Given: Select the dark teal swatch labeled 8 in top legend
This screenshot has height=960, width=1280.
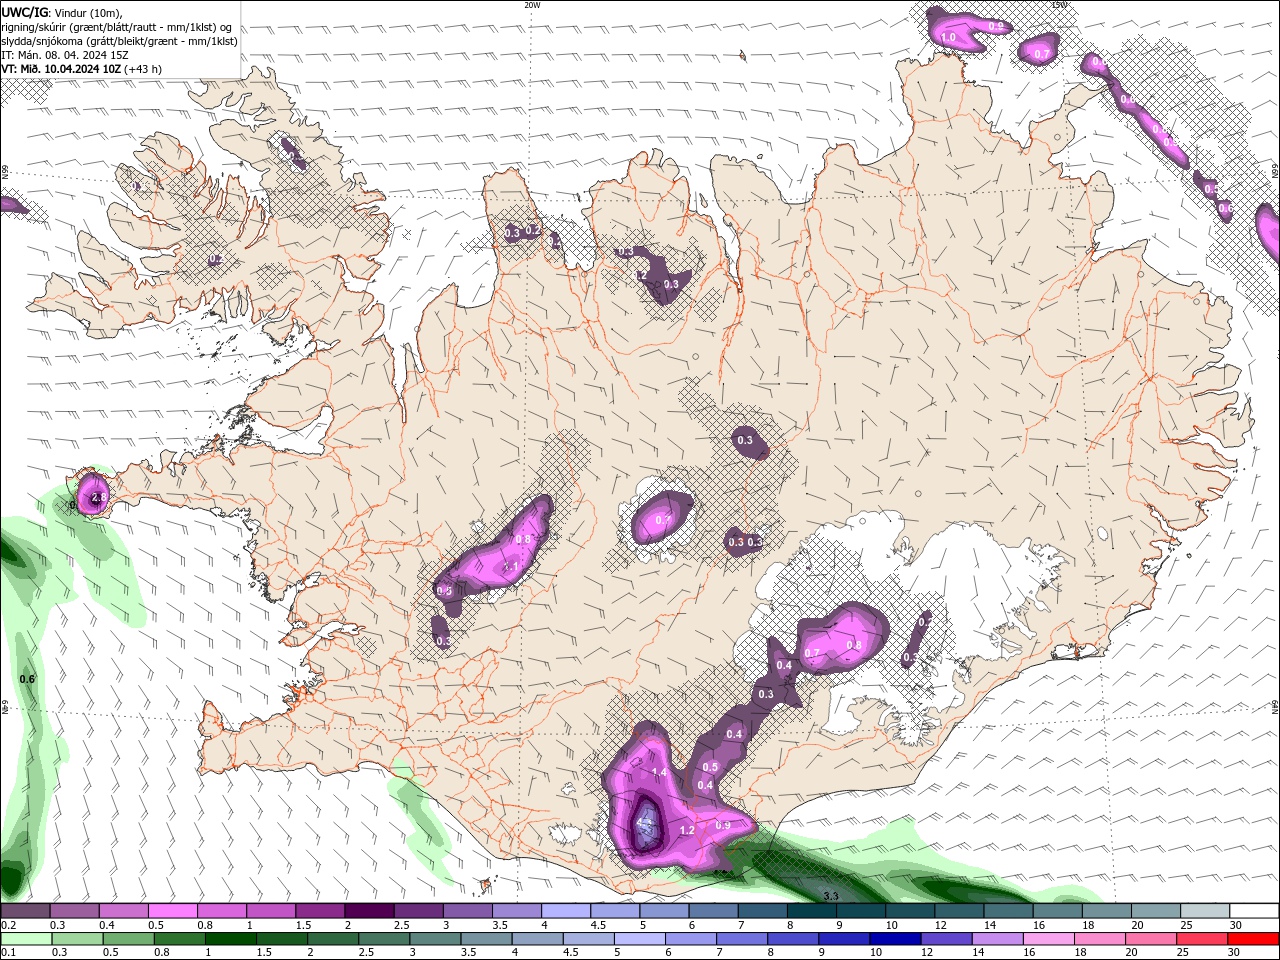Looking at the screenshot, I should pos(811,911).
